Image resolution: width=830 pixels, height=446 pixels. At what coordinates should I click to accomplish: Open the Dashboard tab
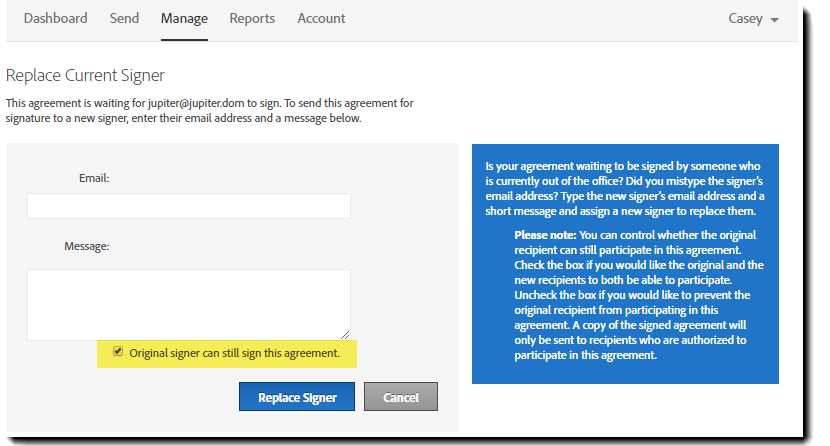55,18
